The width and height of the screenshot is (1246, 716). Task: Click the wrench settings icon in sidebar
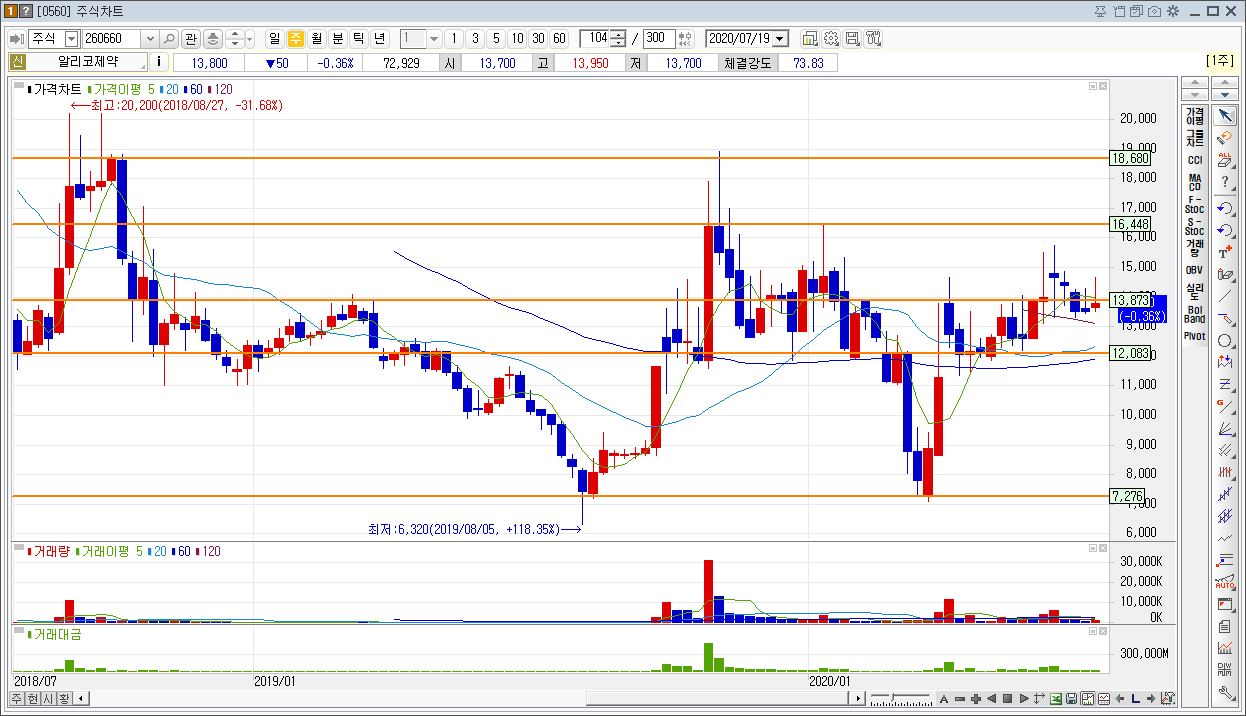pos(1225,692)
